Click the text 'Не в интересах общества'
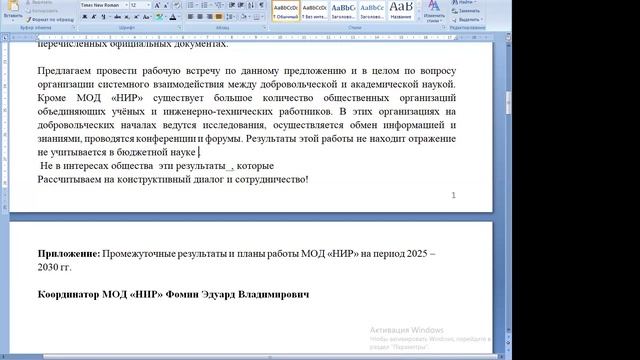 (x=96, y=166)
